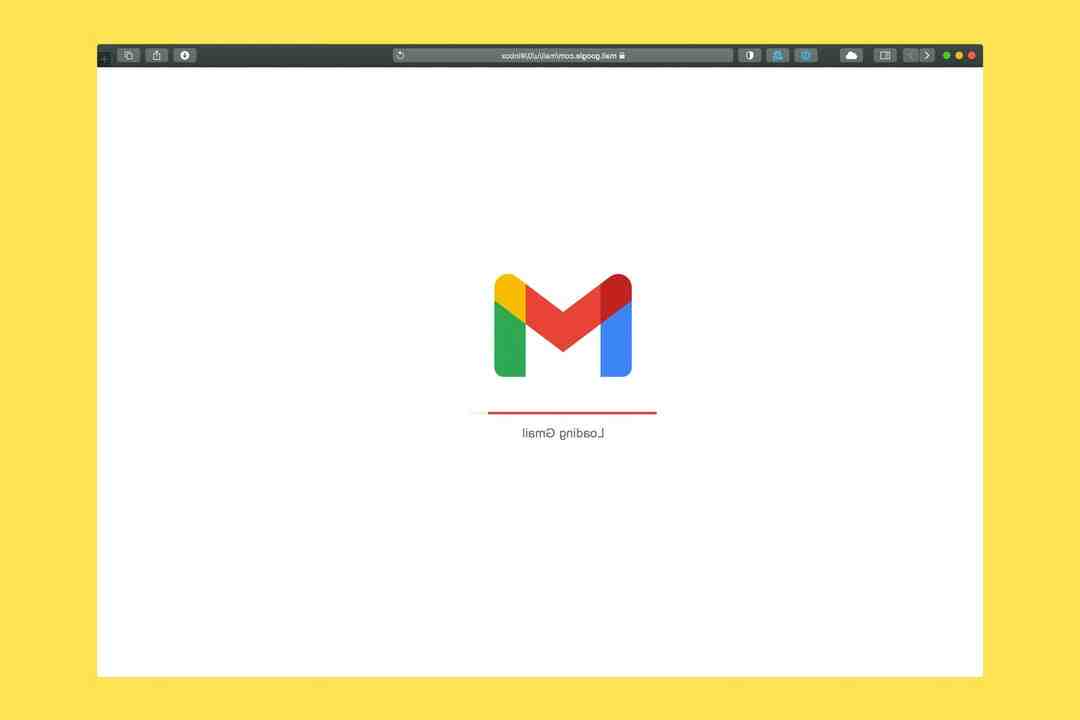This screenshot has height=720, width=1080.
Task: Click the padlock icon in the address bar
Action: pos(621,55)
